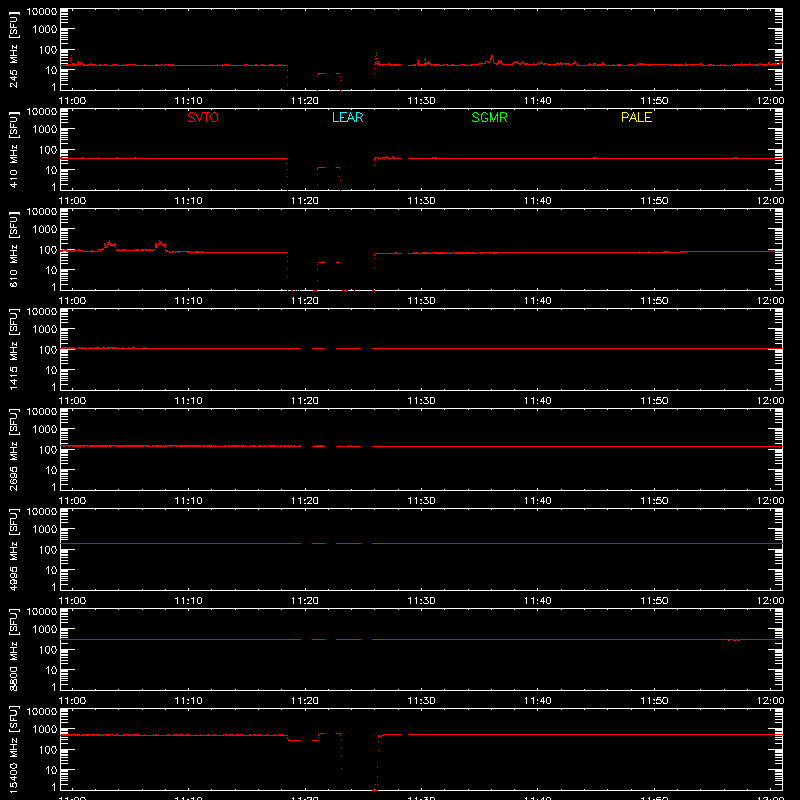Viewport: 800px width, 800px height.
Task: Select the 2695 MHz [SFU] axis label
Action: [x=13, y=449]
